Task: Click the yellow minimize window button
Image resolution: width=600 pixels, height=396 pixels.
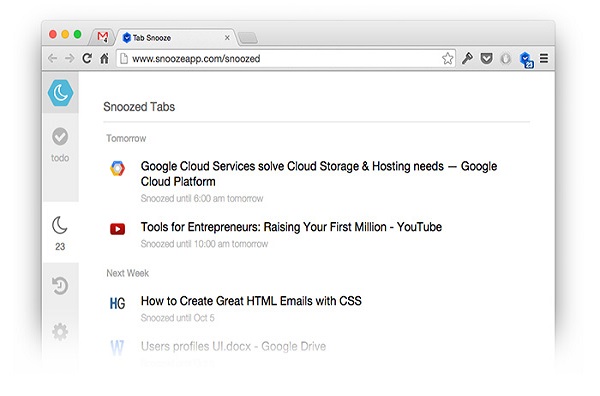Action: pyautogui.click(x=65, y=34)
